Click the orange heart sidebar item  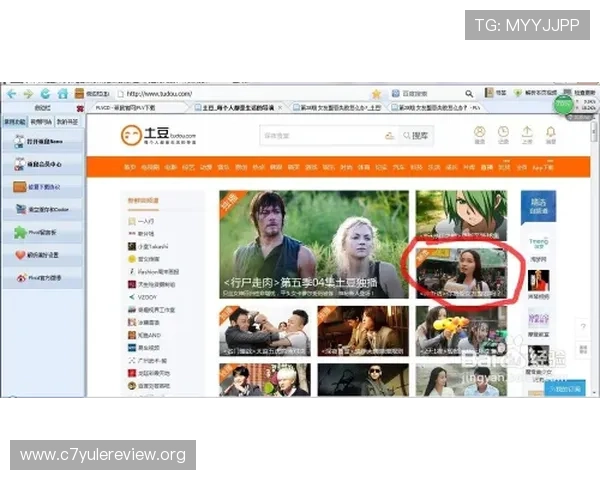click(x=43, y=255)
